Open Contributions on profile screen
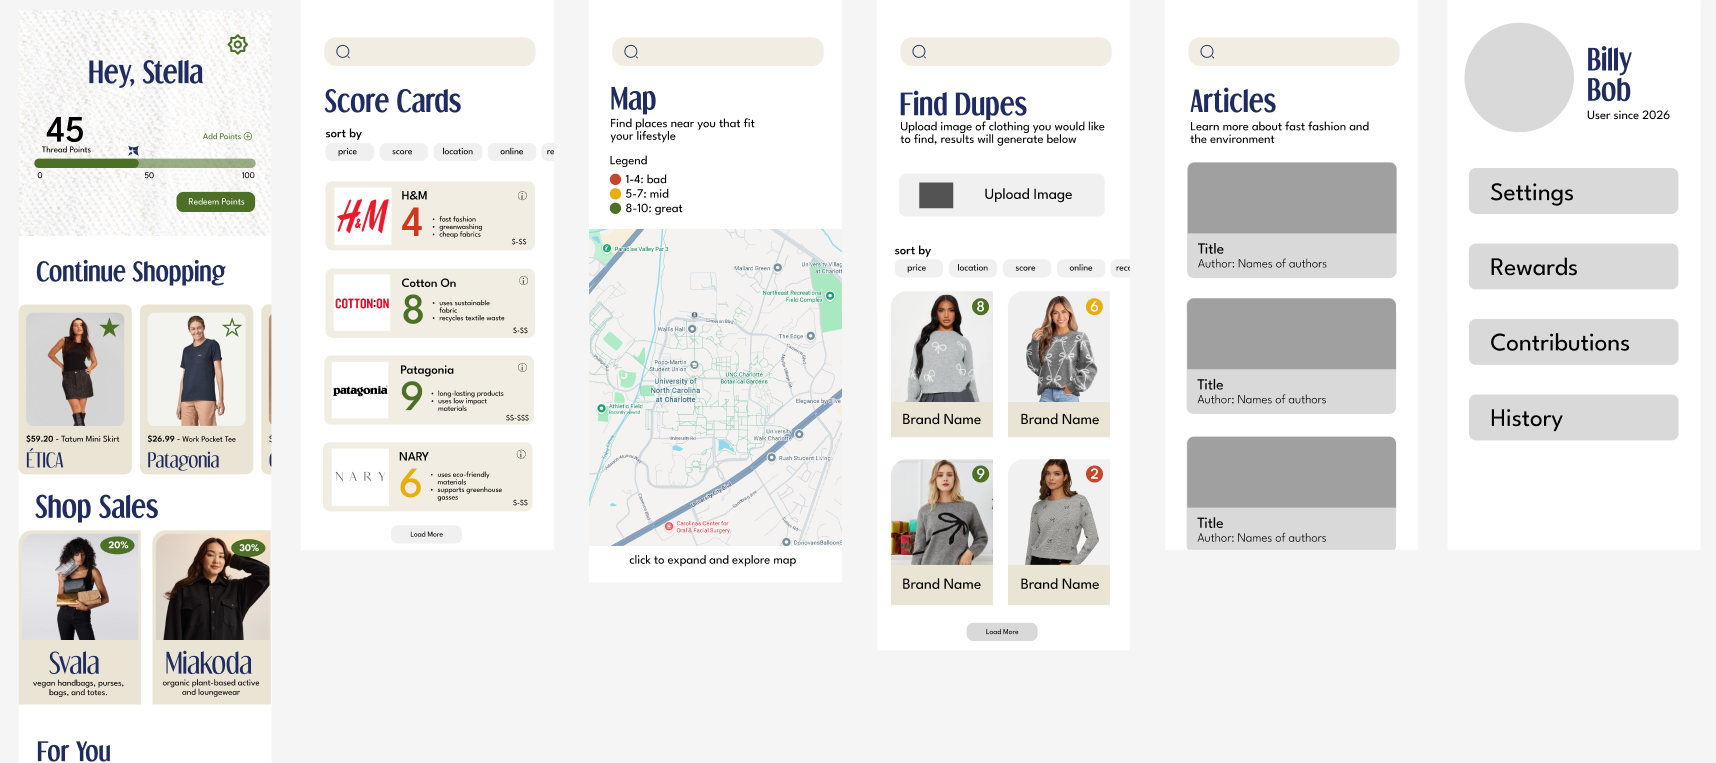1716x763 pixels. point(1573,342)
